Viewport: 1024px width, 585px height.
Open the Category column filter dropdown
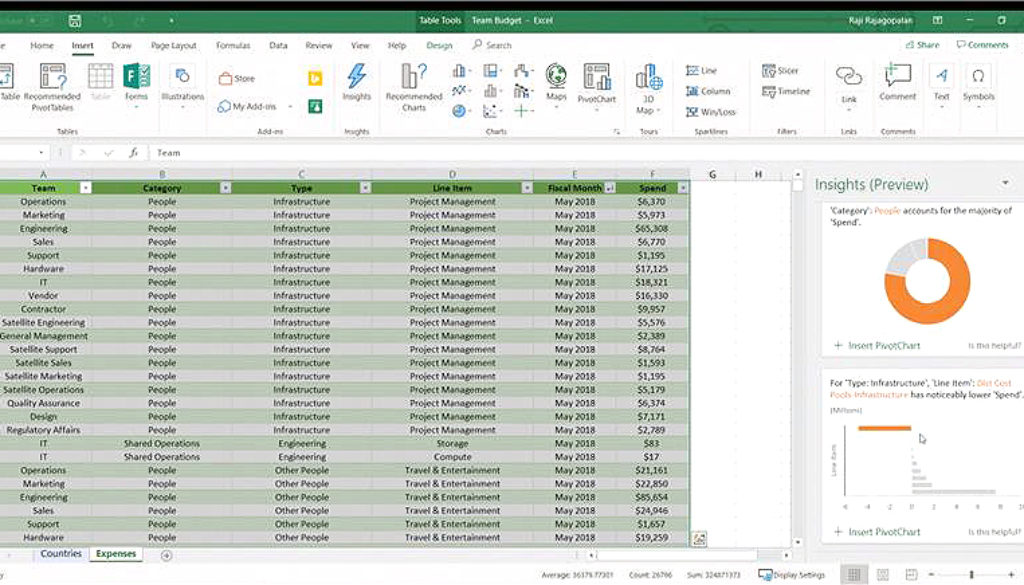coord(225,188)
